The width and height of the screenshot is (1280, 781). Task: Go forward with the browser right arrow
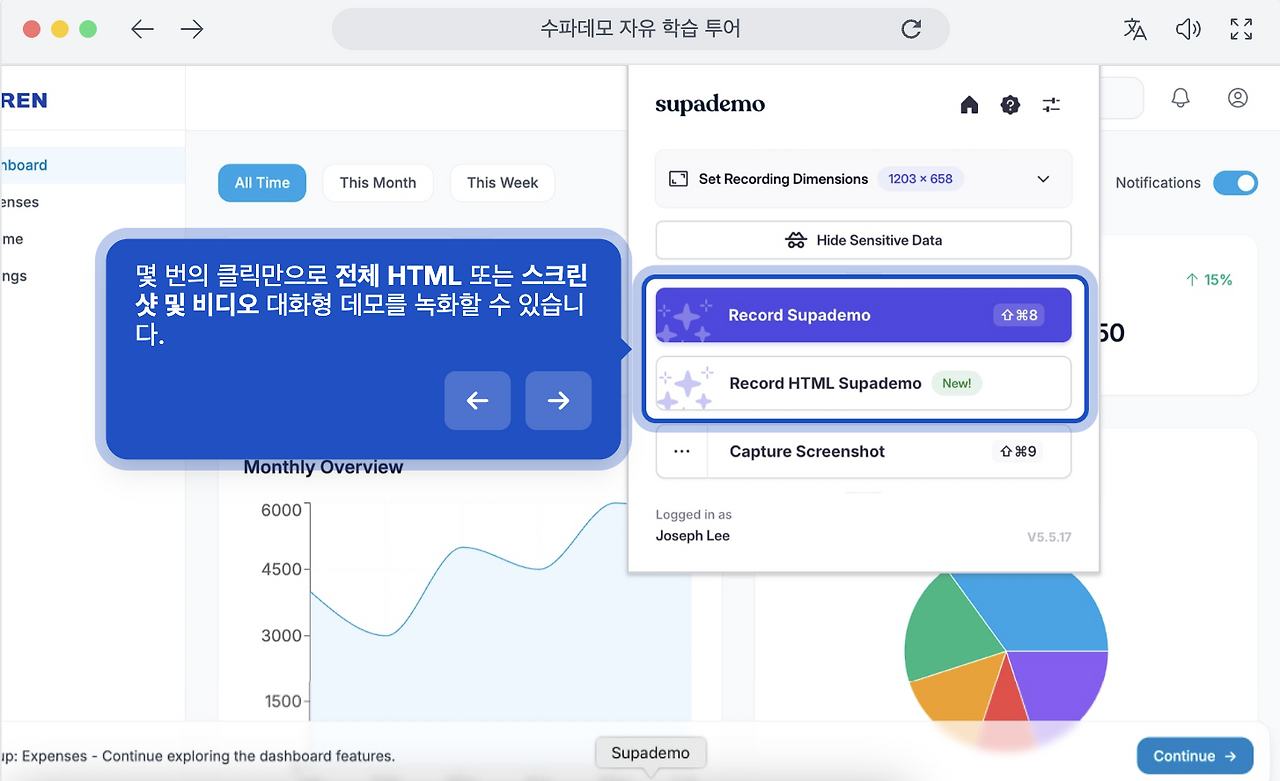tap(192, 29)
